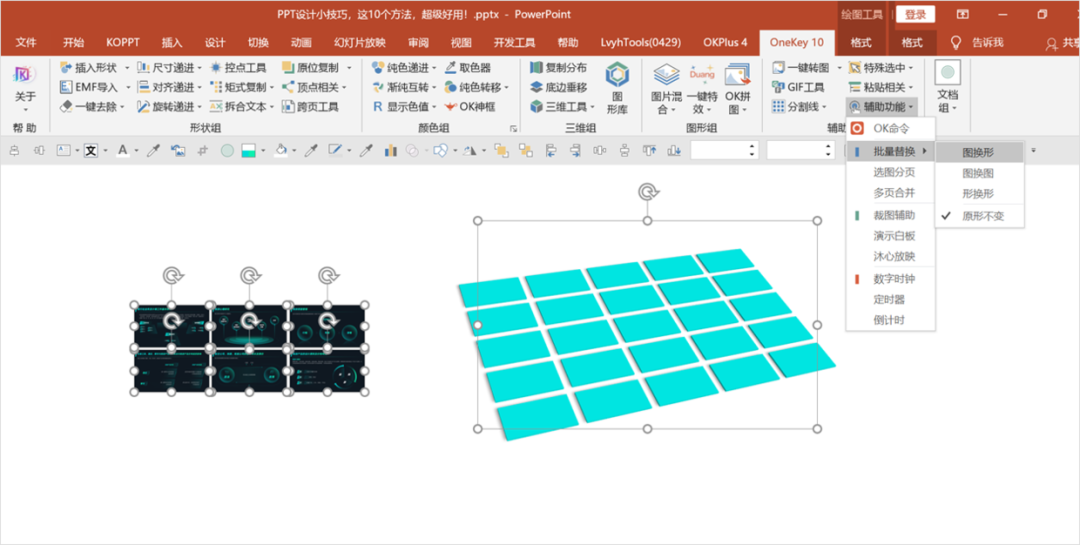The height and width of the screenshot is (545, 1080).
Task: Click the cyan gradient fill swatch
Action: click(x=249, y=150)
